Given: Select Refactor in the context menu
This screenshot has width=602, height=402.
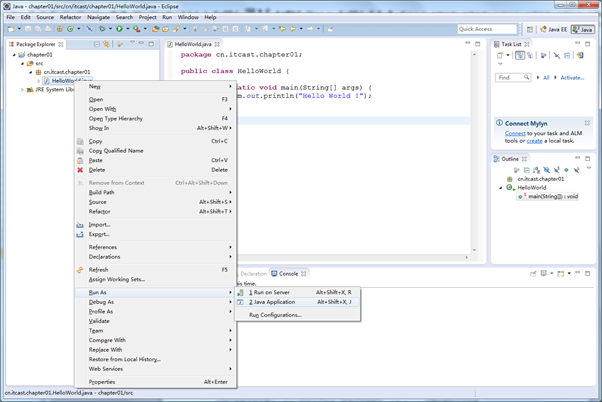Looking at the screenshot, I should tap(155, 212).
